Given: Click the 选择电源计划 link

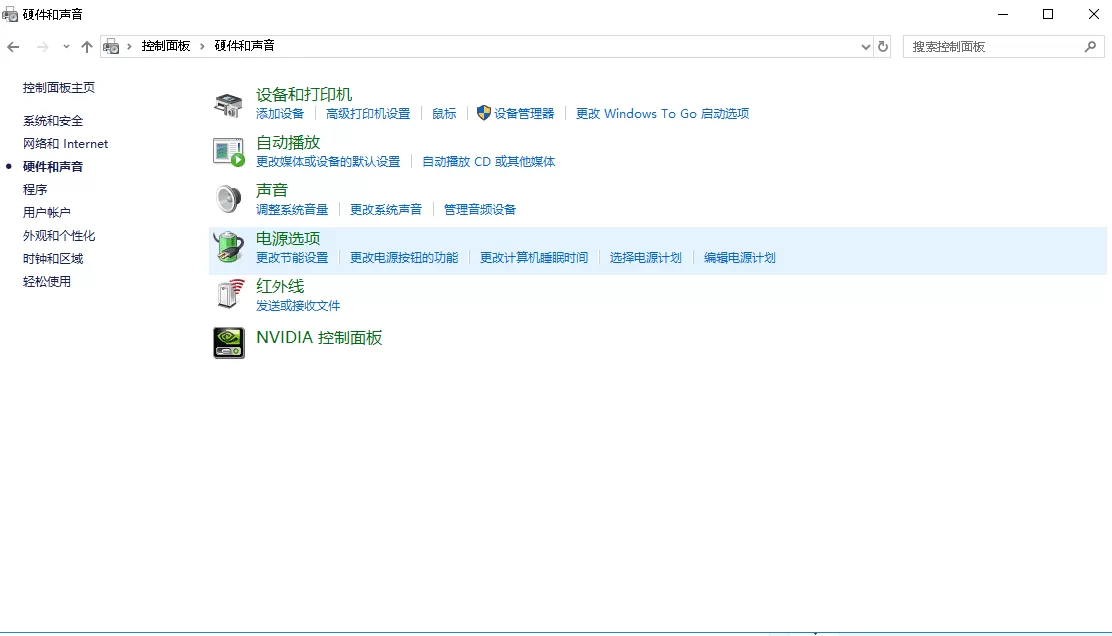Looking at the screenshot, I should [x=645, y=258].
